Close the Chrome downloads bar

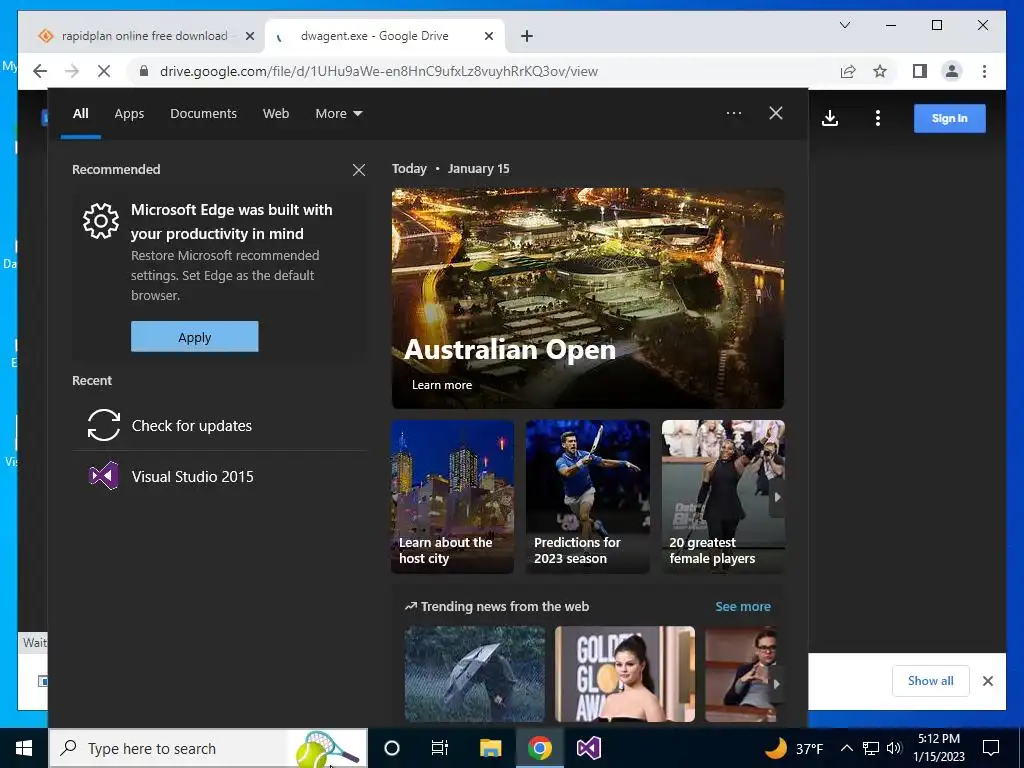click(987, 681)
